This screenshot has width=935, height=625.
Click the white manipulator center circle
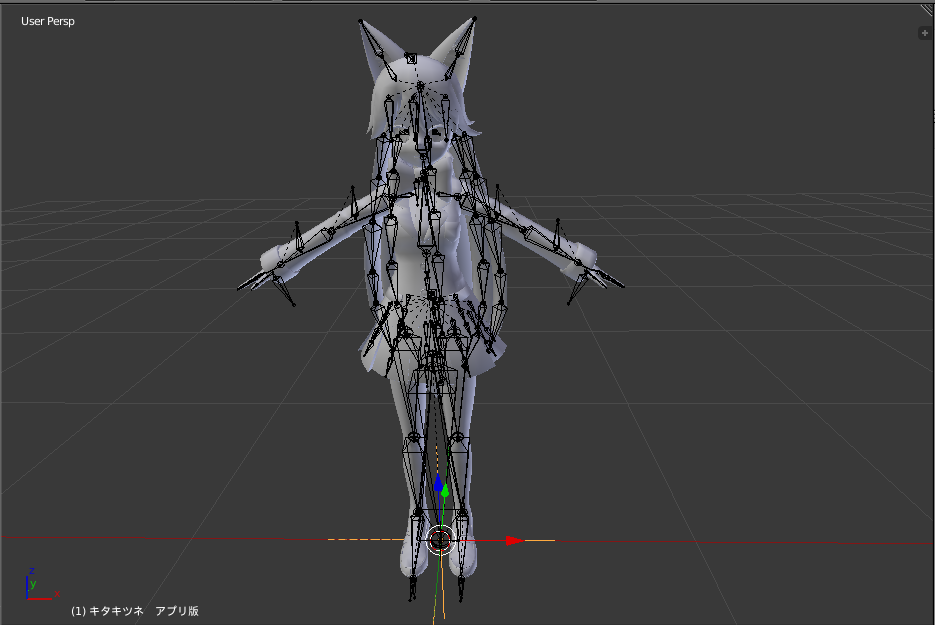440,540
